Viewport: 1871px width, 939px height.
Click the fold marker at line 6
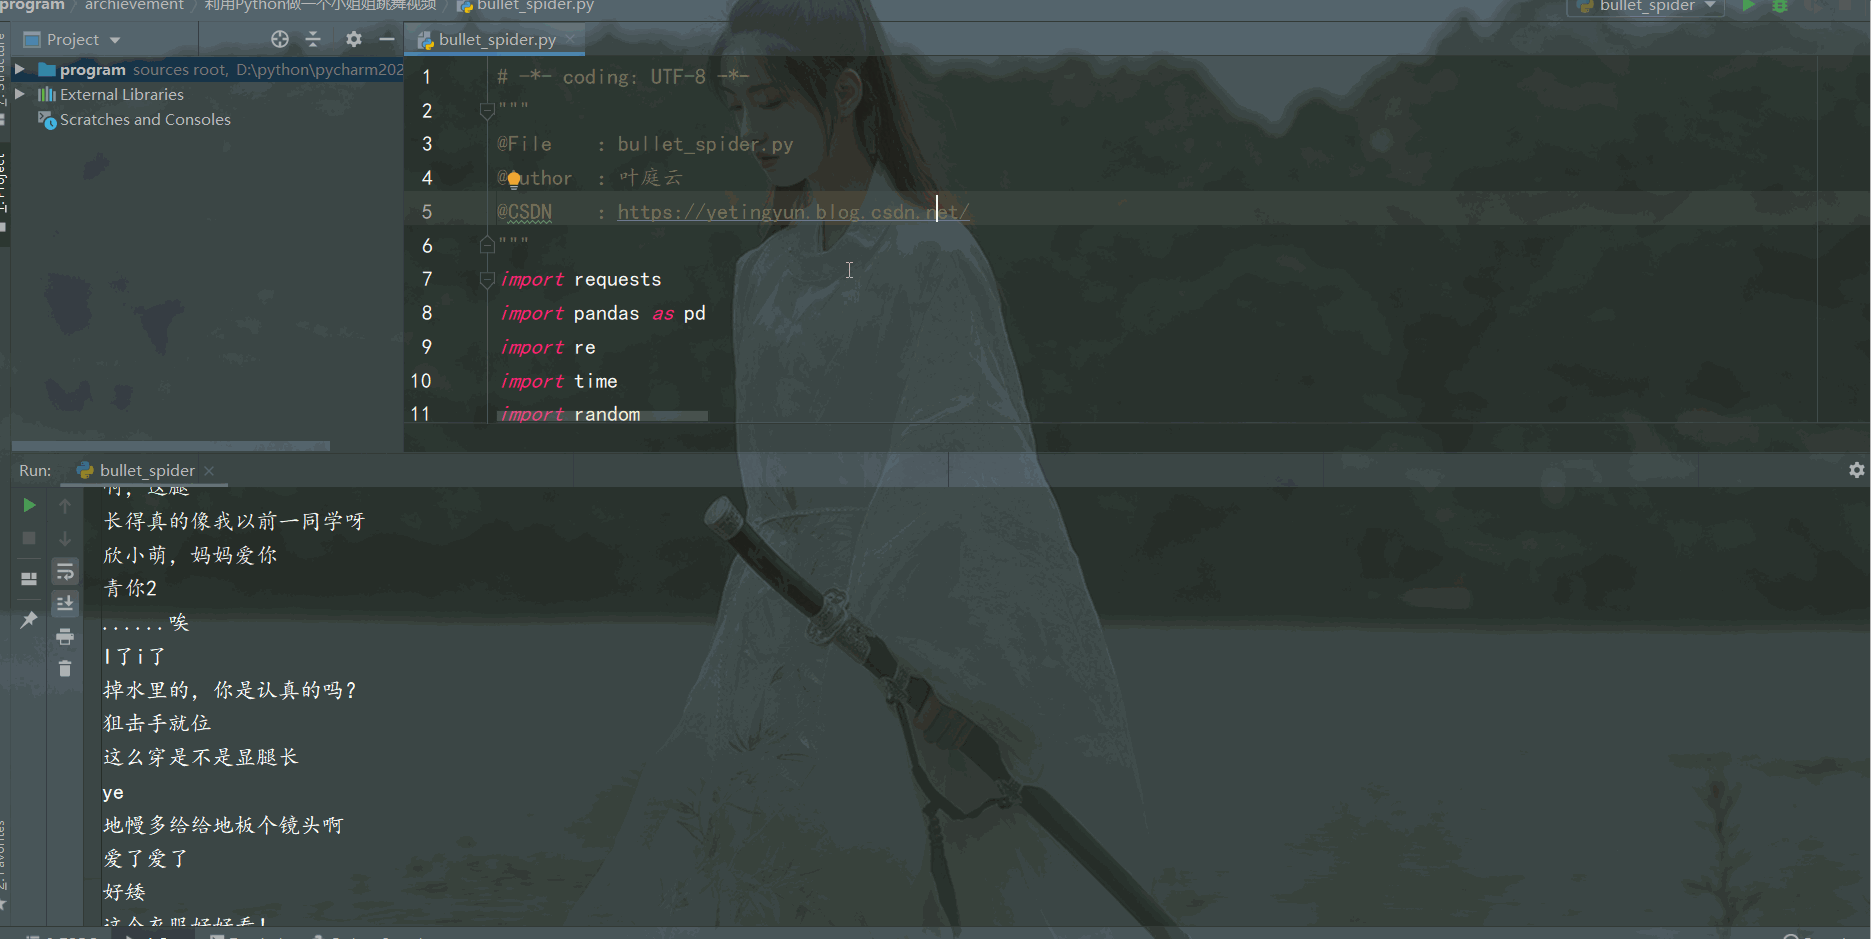tap(487, 245)
